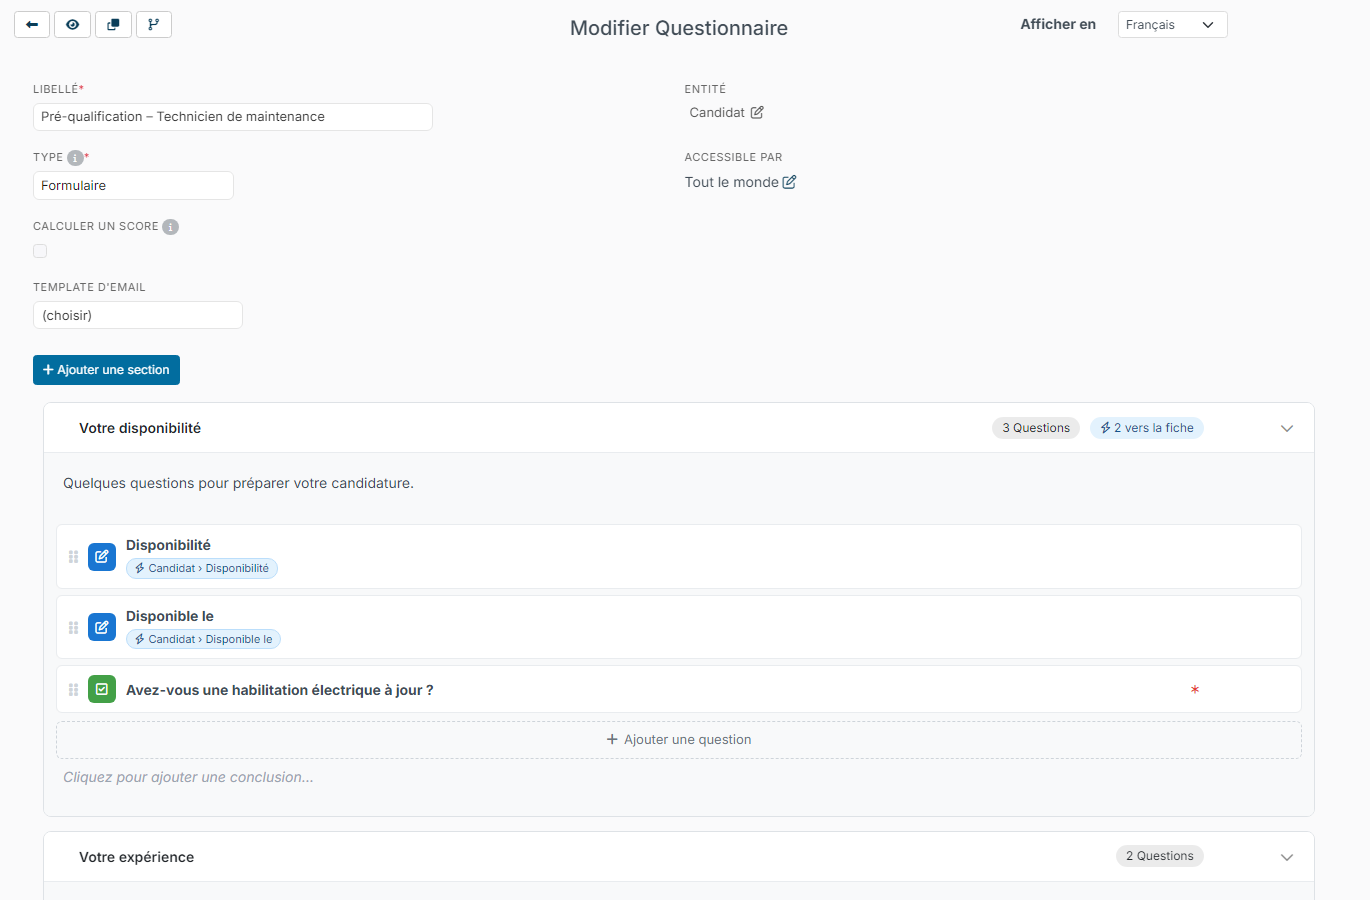Show info about the Type field
Screen dimensions: 1370x900
pos(75,158)
